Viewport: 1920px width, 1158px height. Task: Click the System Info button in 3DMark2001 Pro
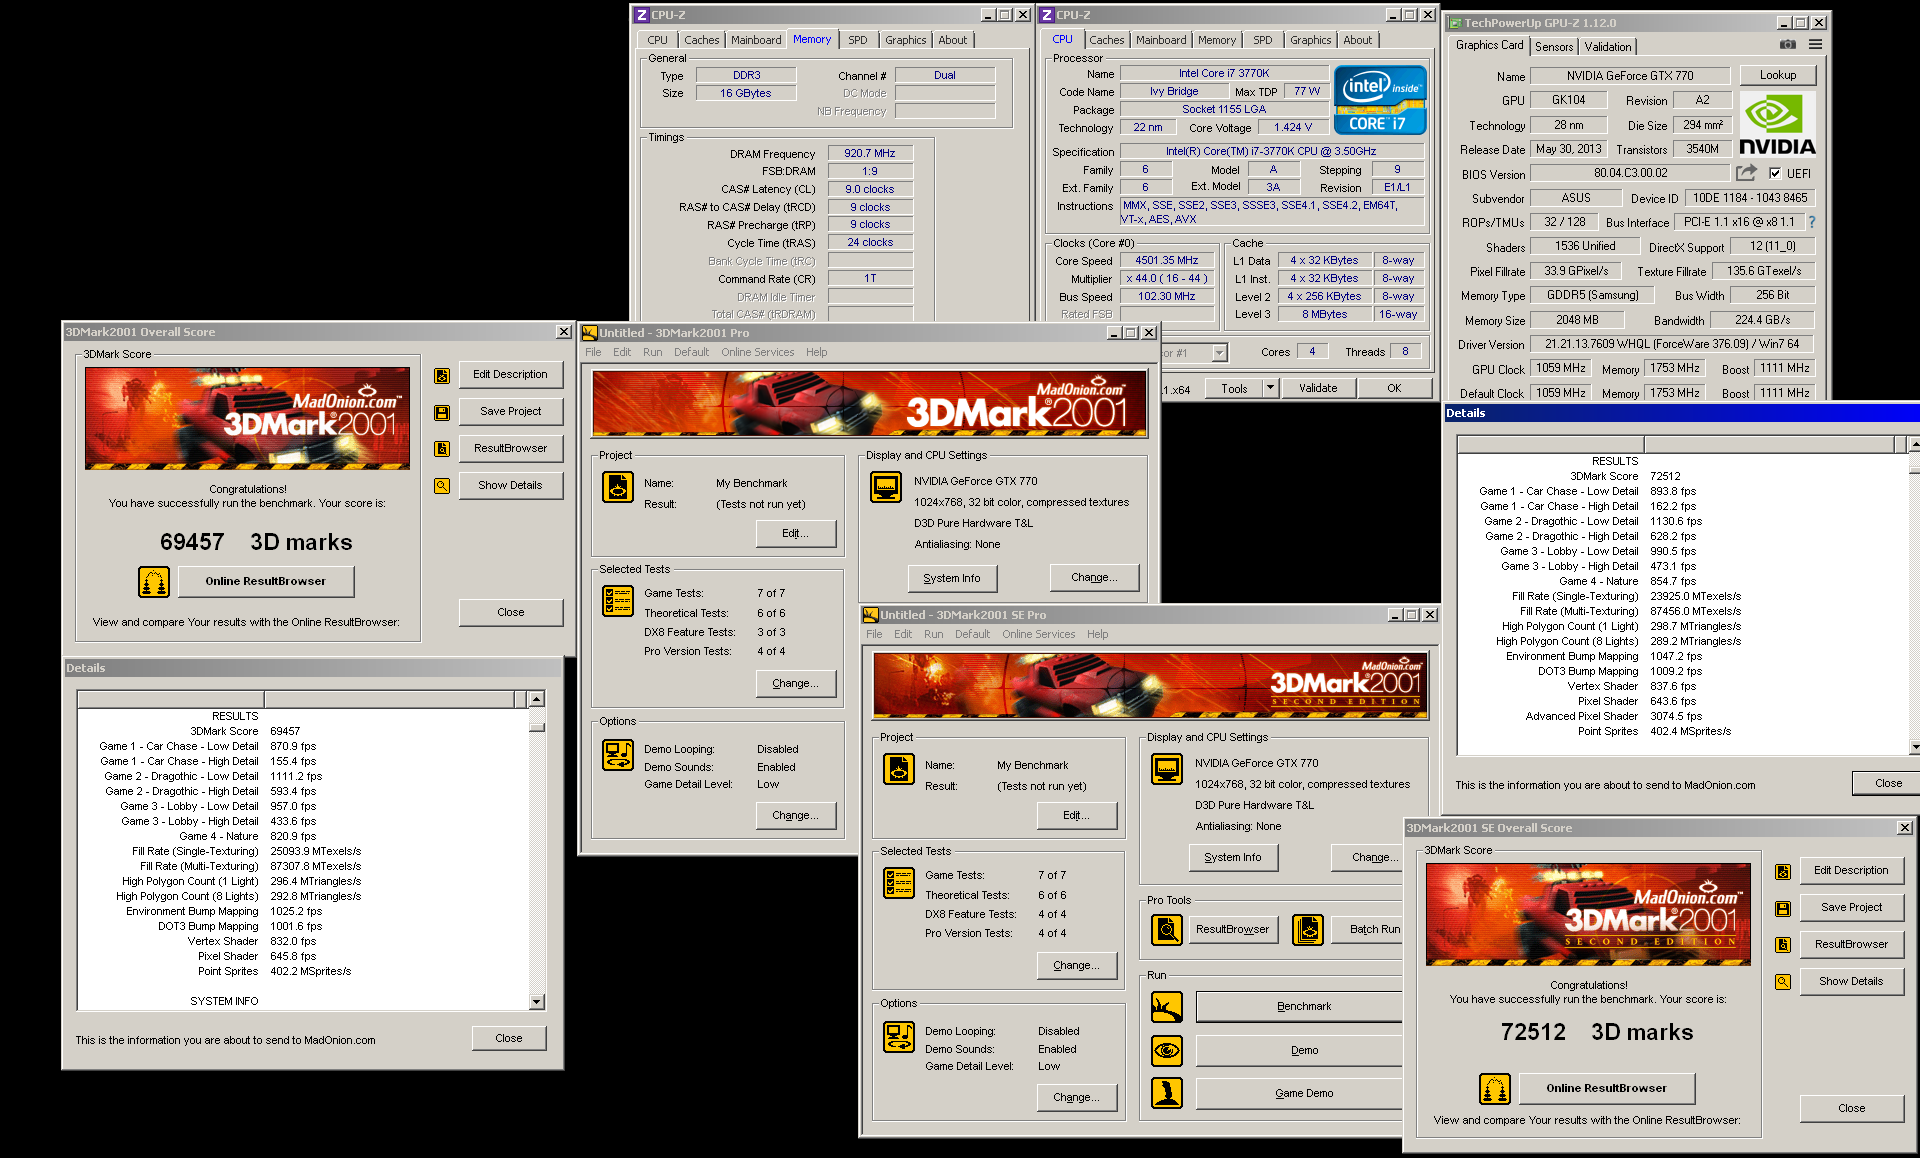952,578
